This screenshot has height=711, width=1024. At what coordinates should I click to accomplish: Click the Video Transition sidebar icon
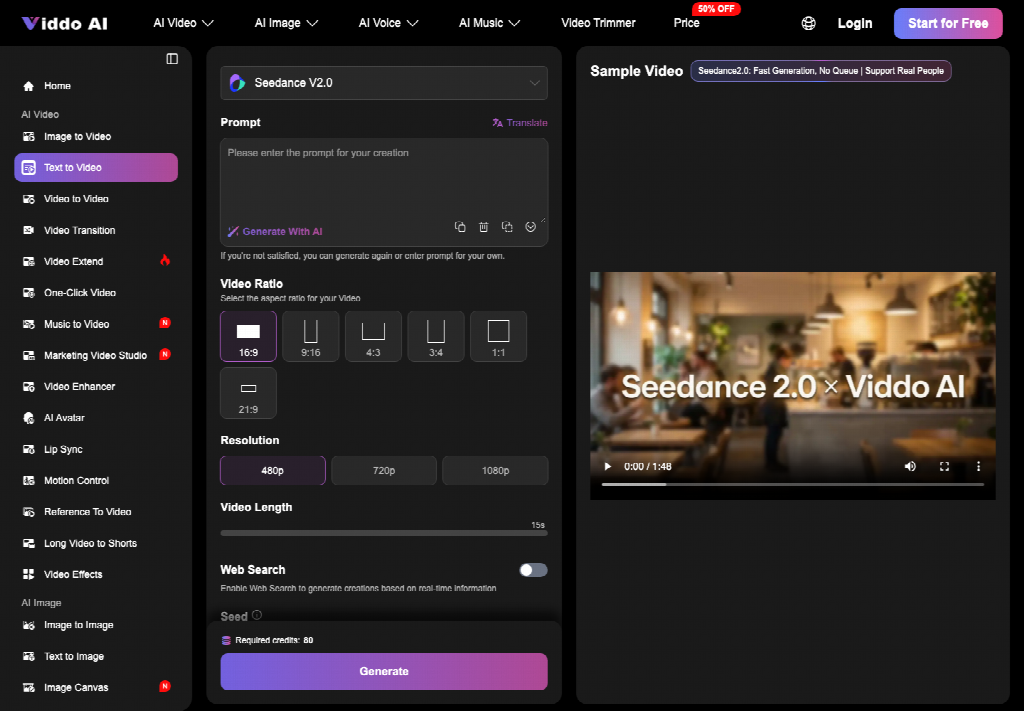coord(29,230)
